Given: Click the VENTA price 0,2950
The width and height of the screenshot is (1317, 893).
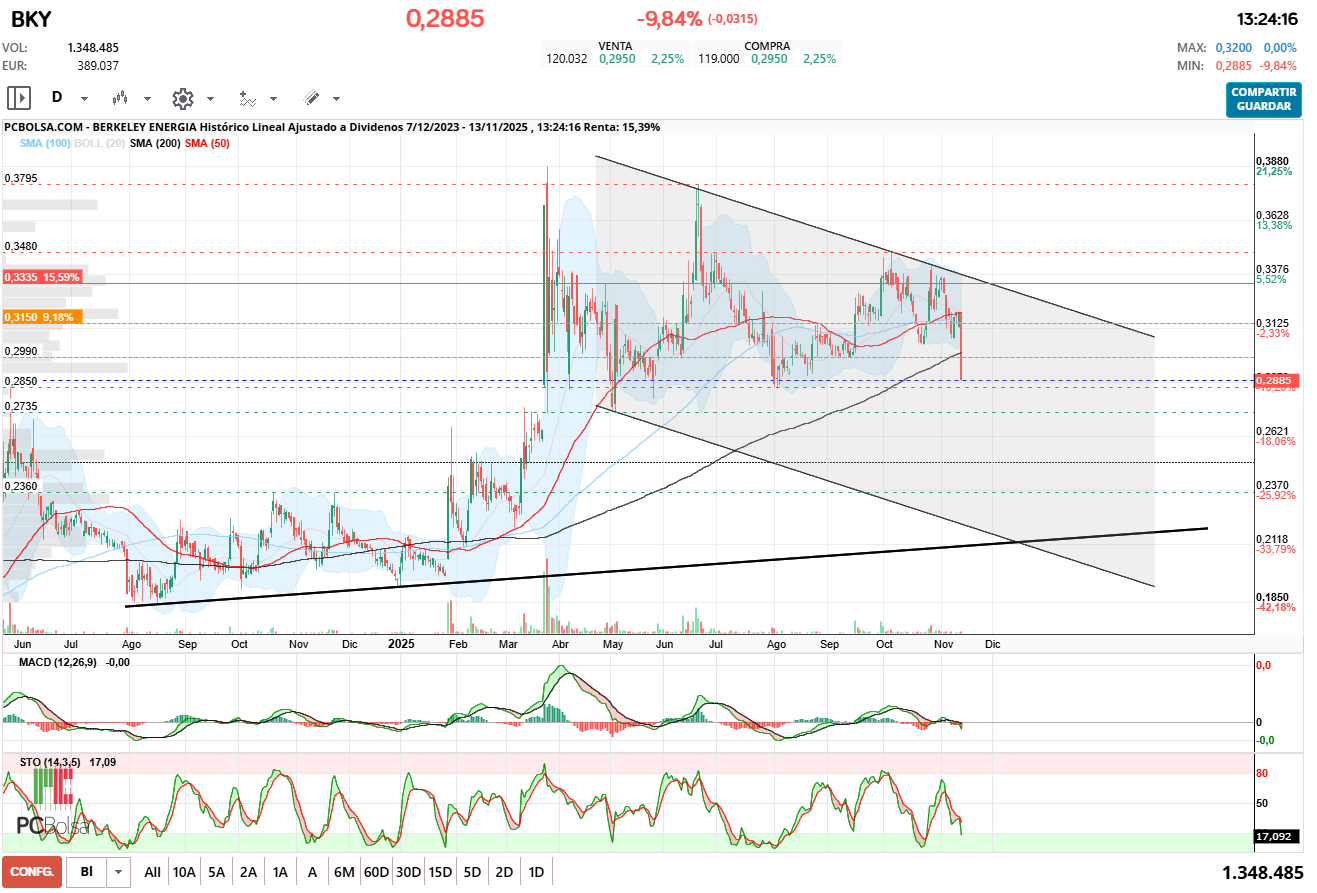Looking at the screenshot, I should pyautogui.click(x=617, y=59).
